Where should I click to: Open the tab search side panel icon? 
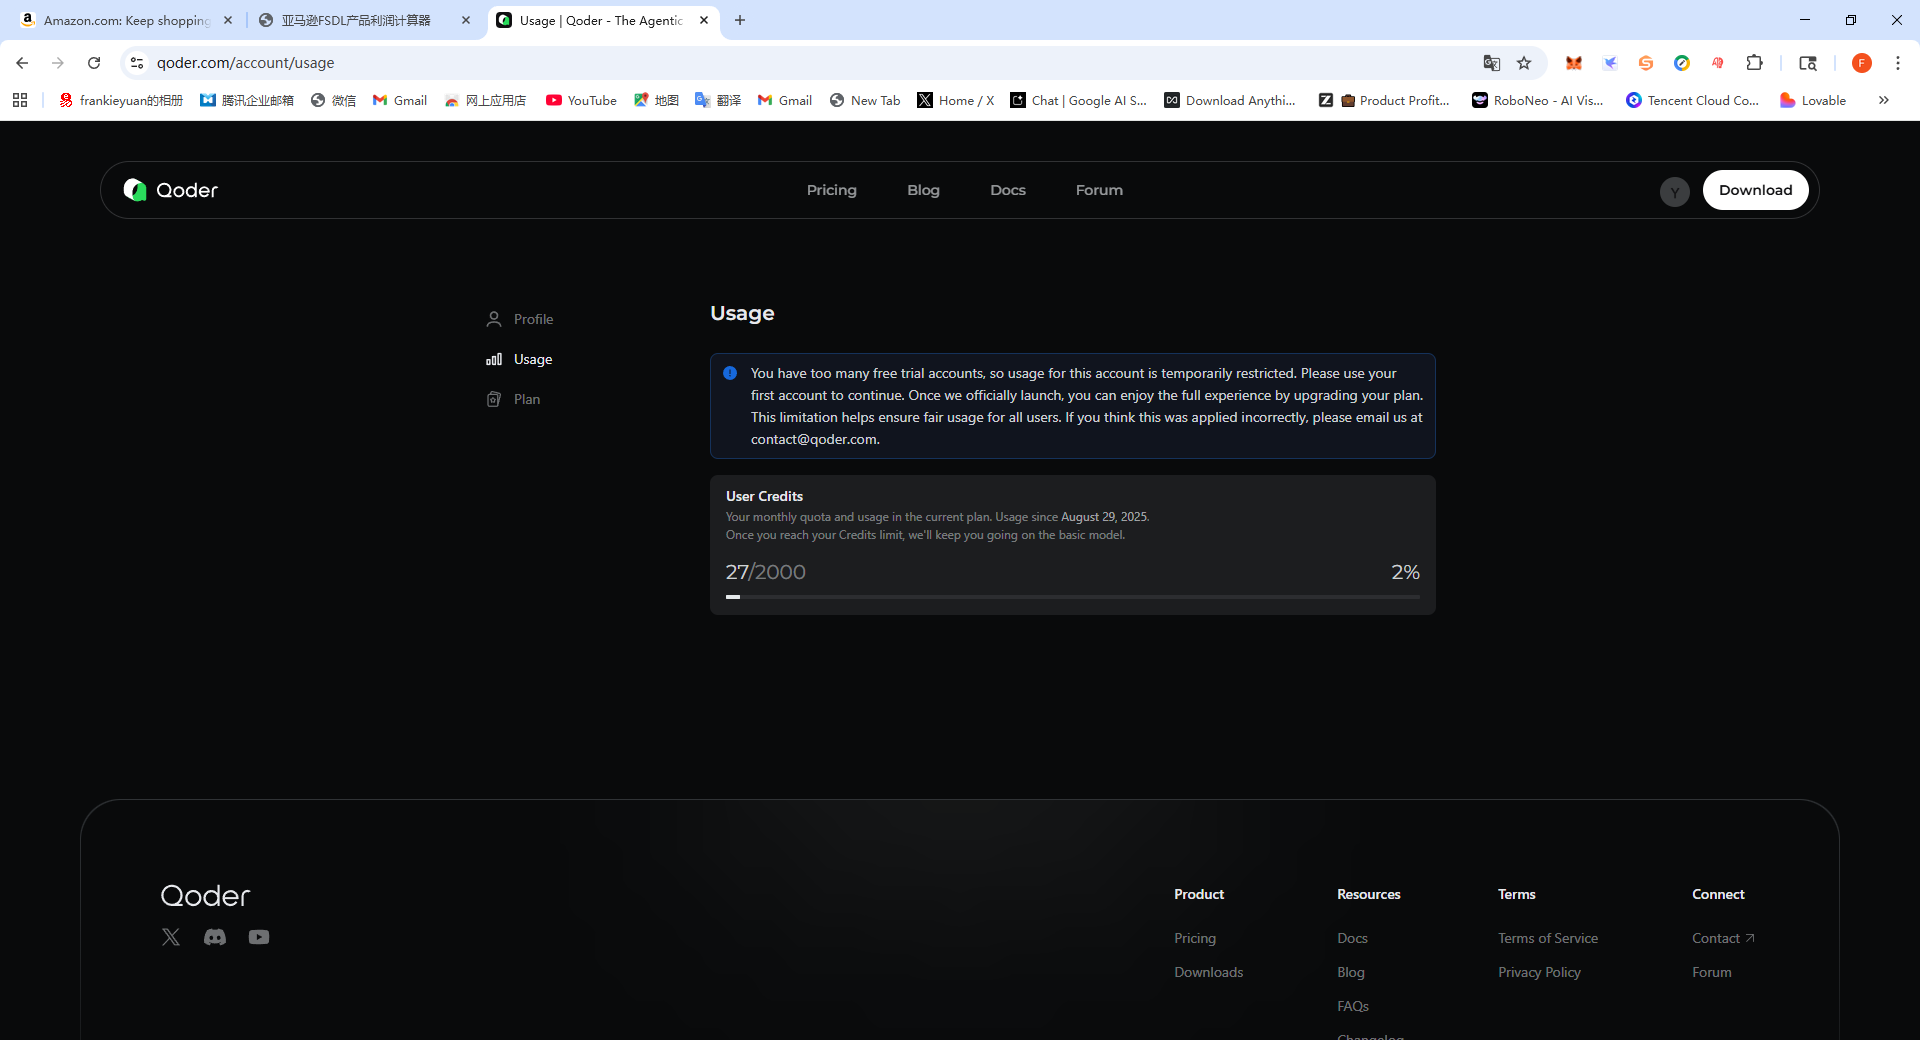1808,63
